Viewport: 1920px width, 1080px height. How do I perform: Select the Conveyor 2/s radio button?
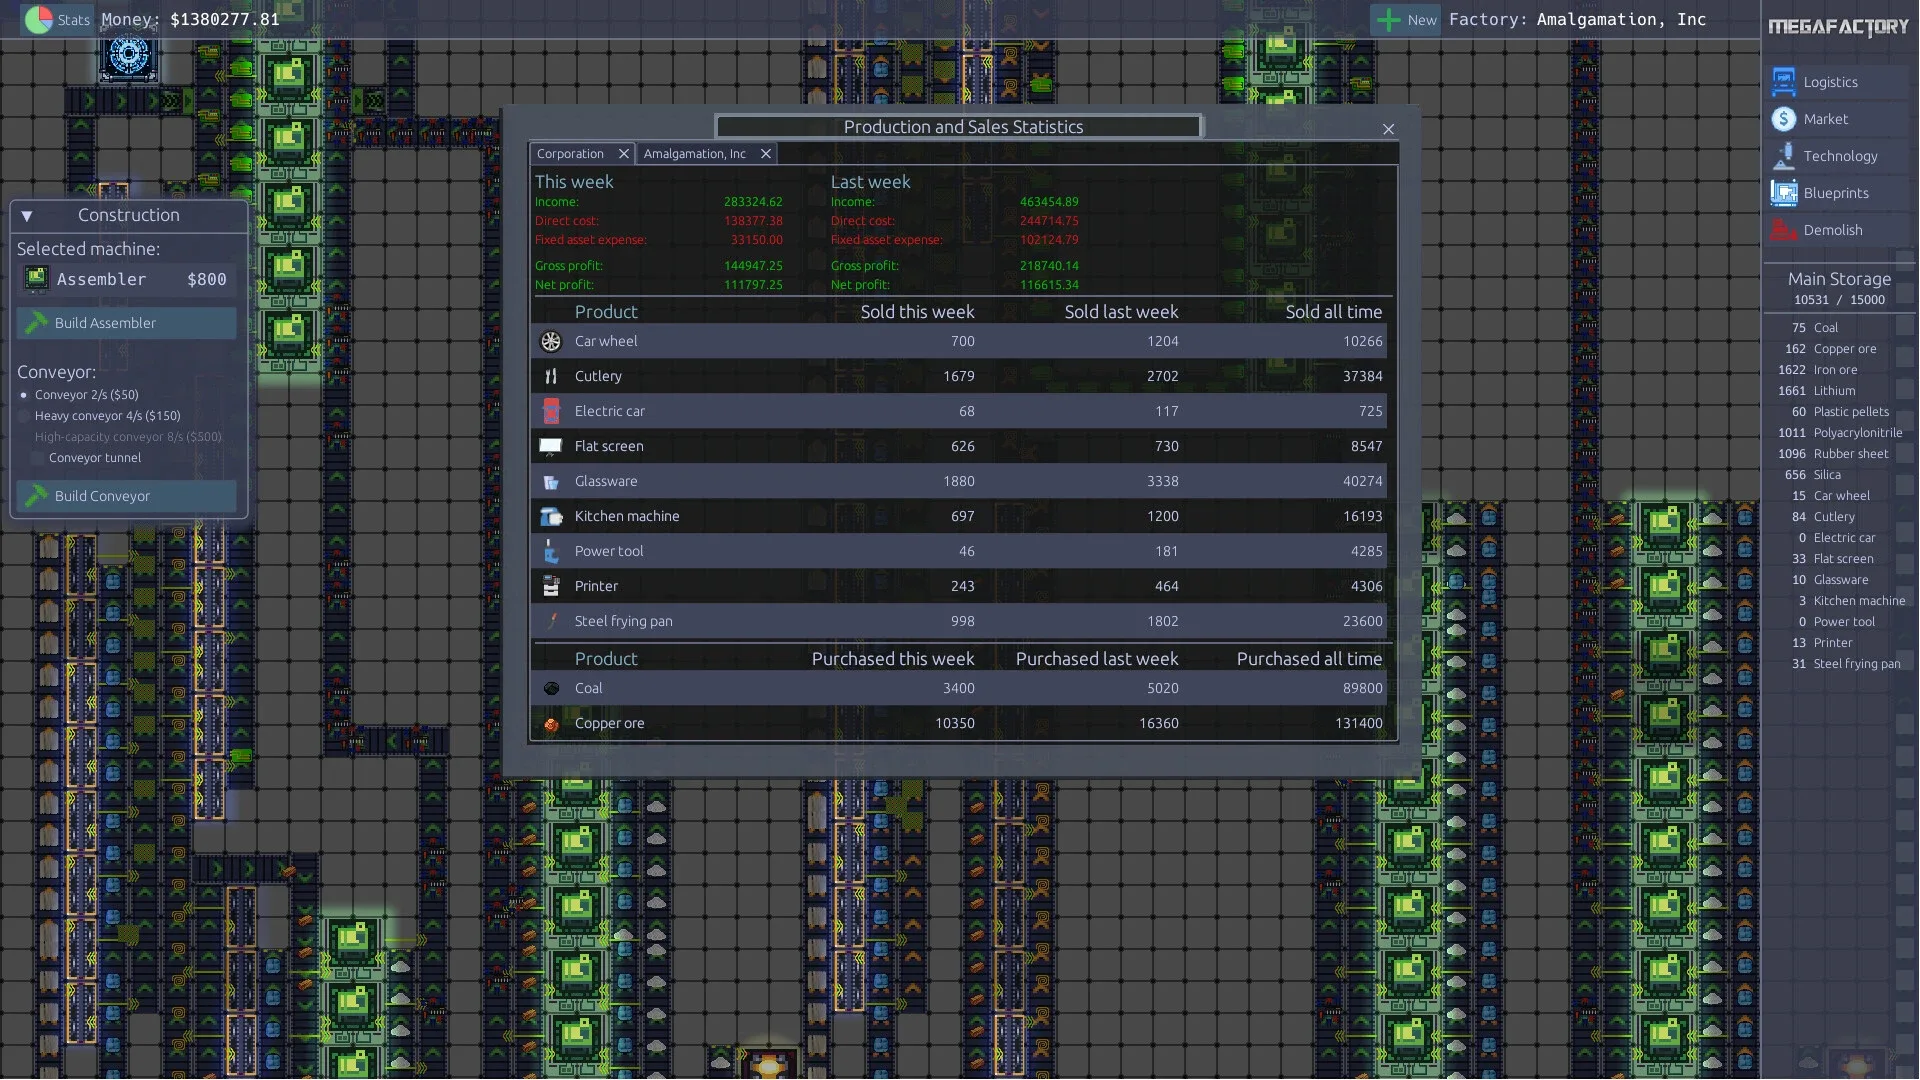(24, 394)
